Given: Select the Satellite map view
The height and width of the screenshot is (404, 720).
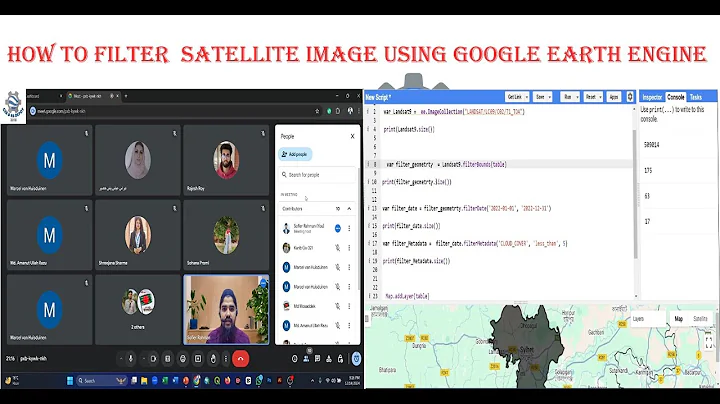Looking at the screenshot, I should pyautogui.click(x=700, y=319).
